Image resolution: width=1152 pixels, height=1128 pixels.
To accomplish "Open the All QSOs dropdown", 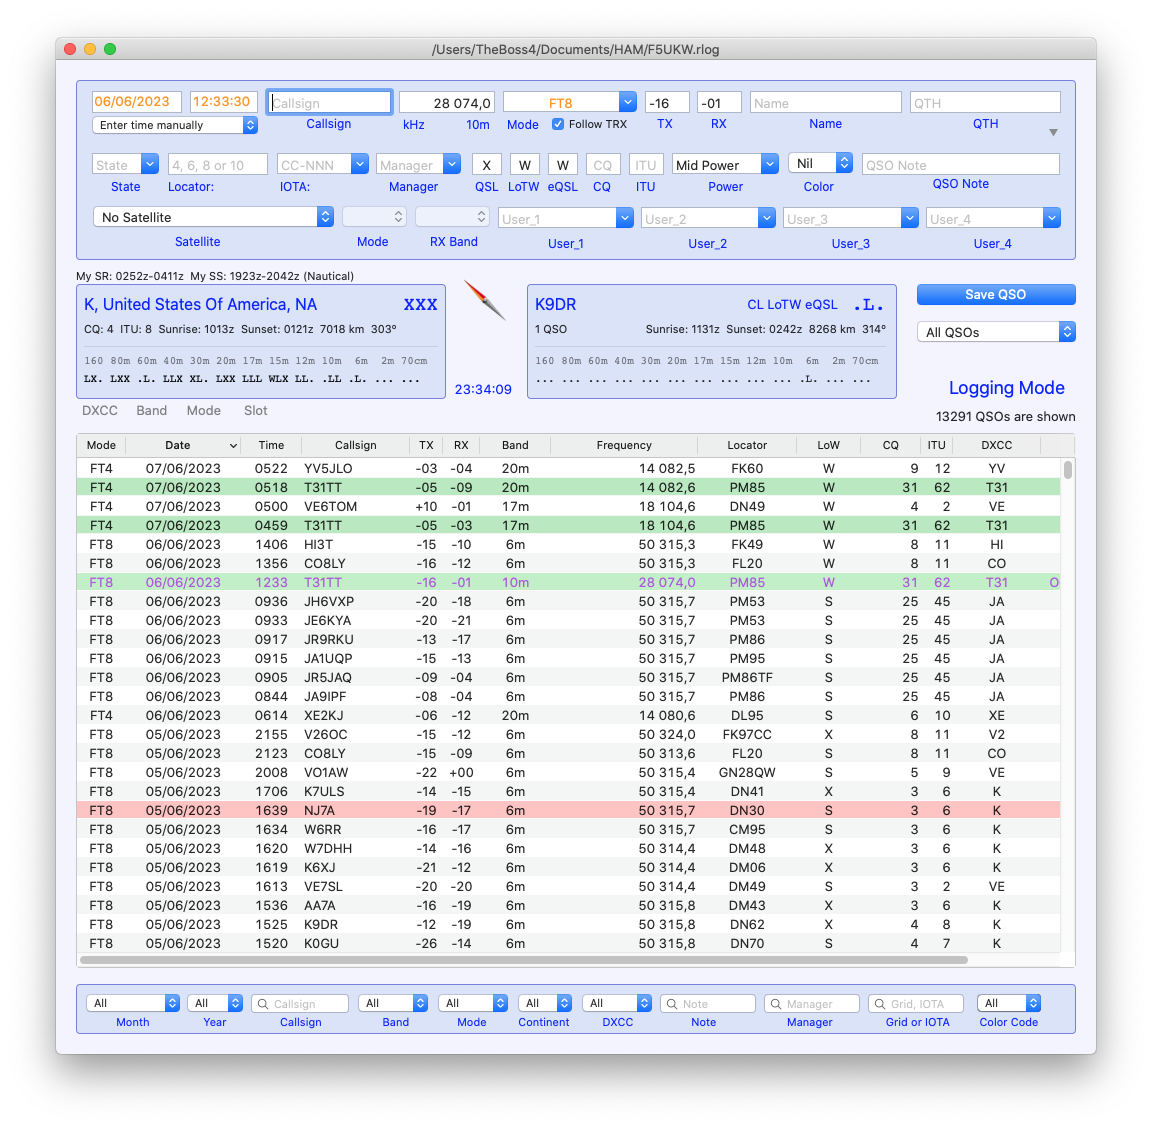I will coord(1066,332).
